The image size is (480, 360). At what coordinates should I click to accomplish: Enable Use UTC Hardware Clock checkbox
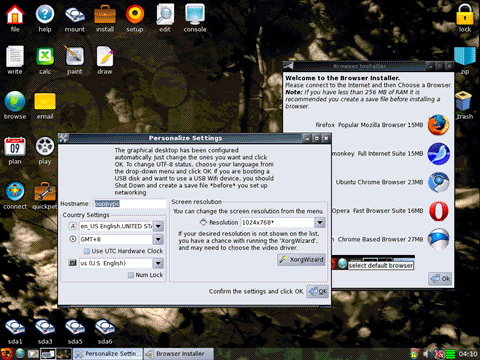coord(87,251)
